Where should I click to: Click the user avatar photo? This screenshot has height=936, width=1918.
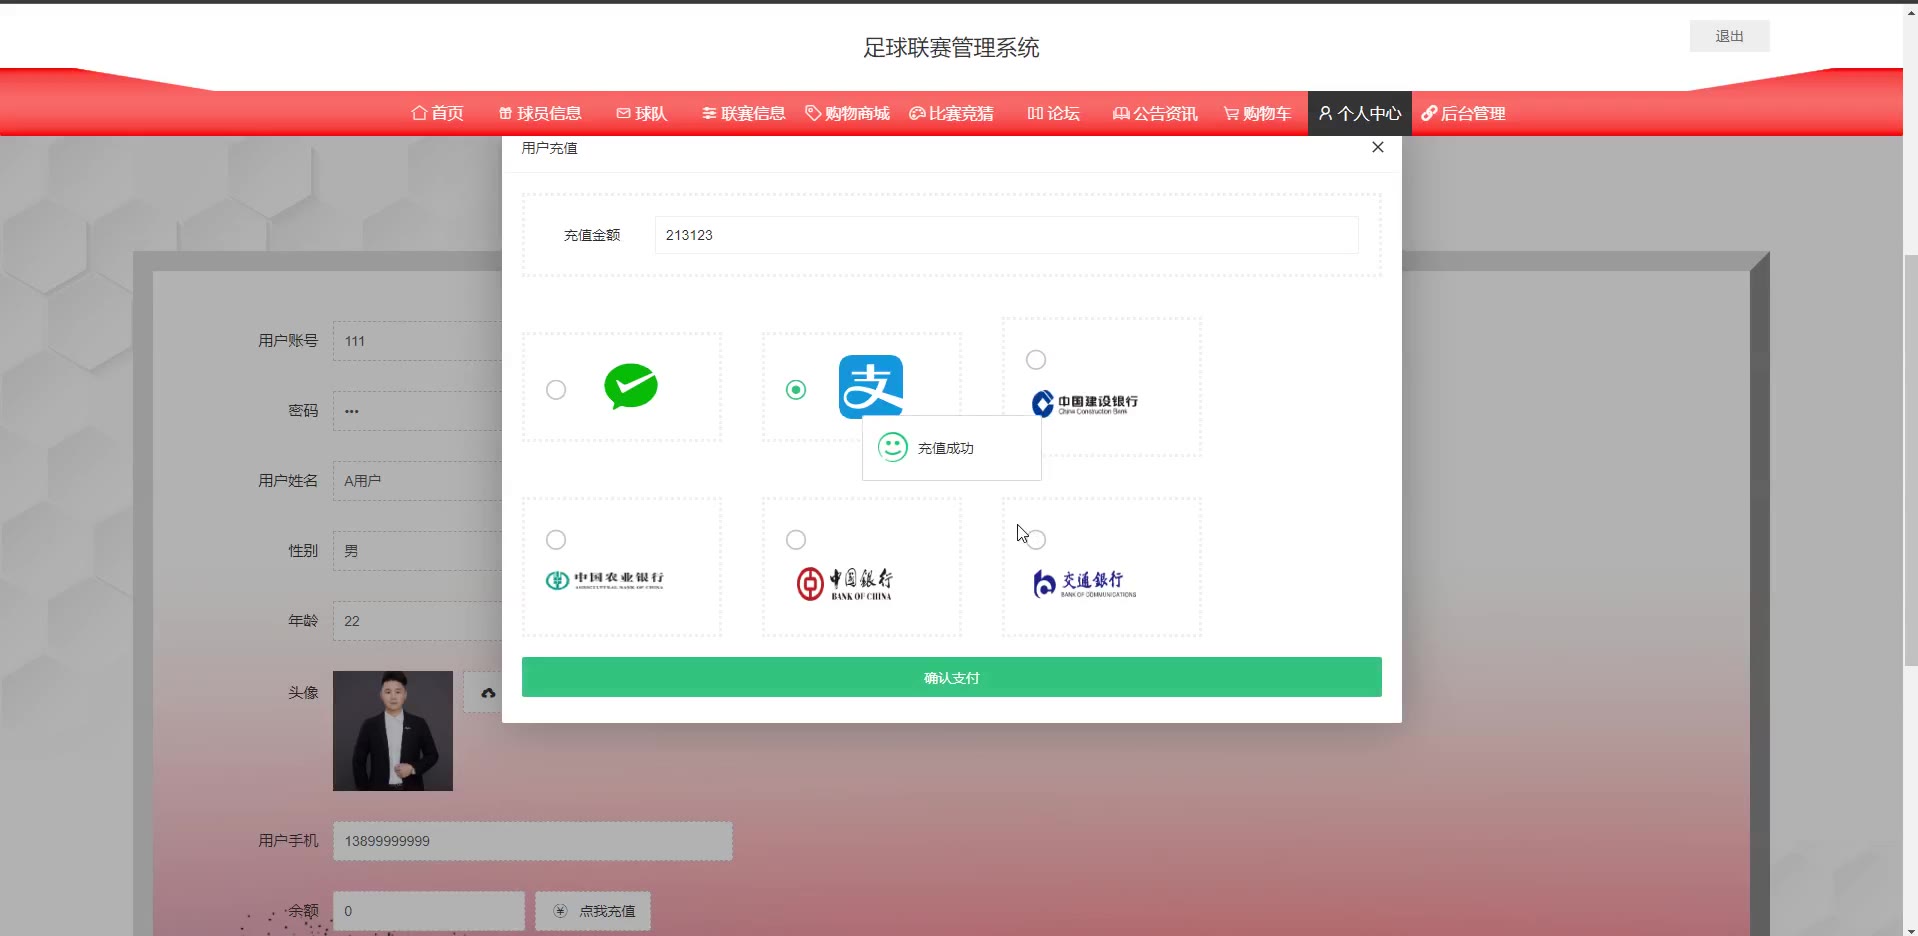click(393, 731)
